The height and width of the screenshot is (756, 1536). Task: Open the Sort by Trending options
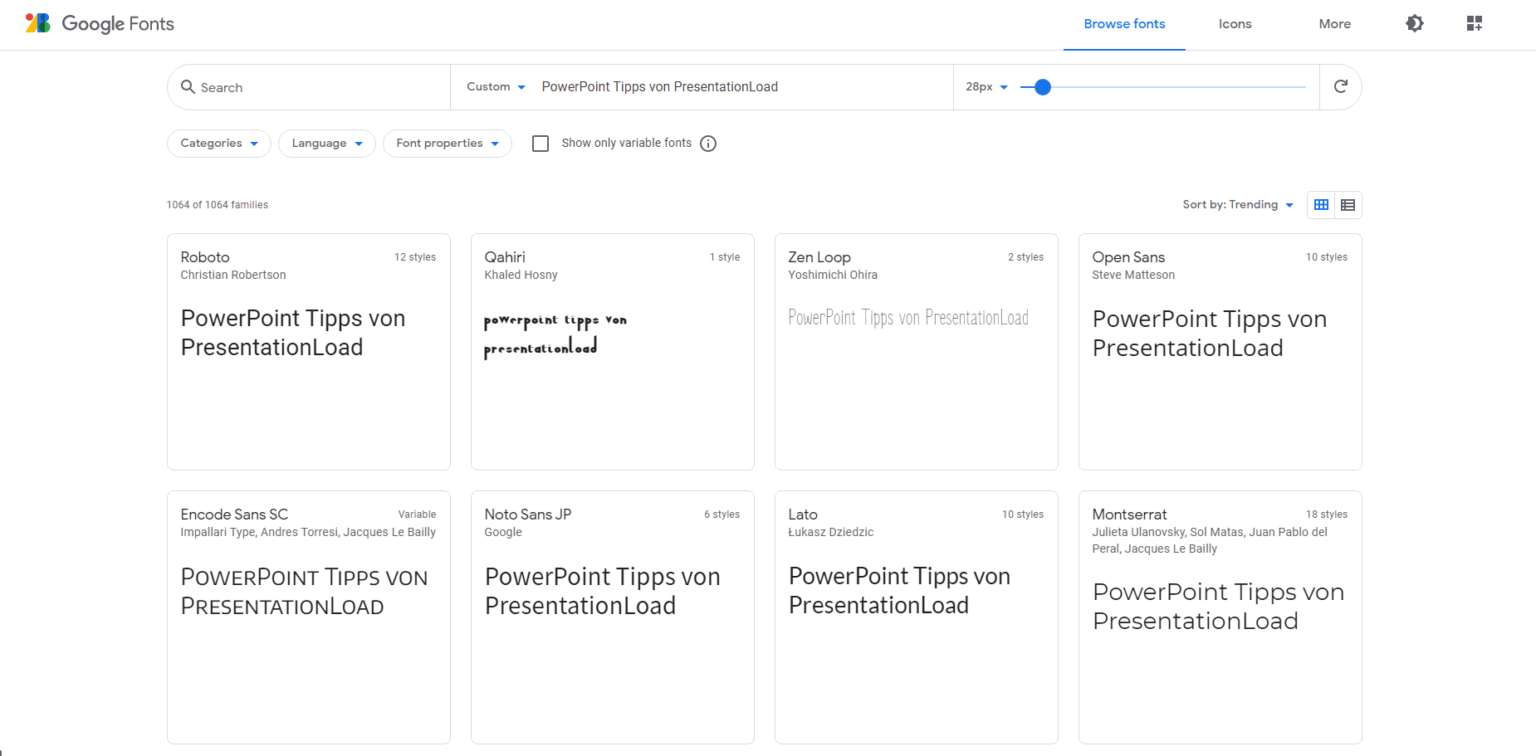coord(1238,204)
